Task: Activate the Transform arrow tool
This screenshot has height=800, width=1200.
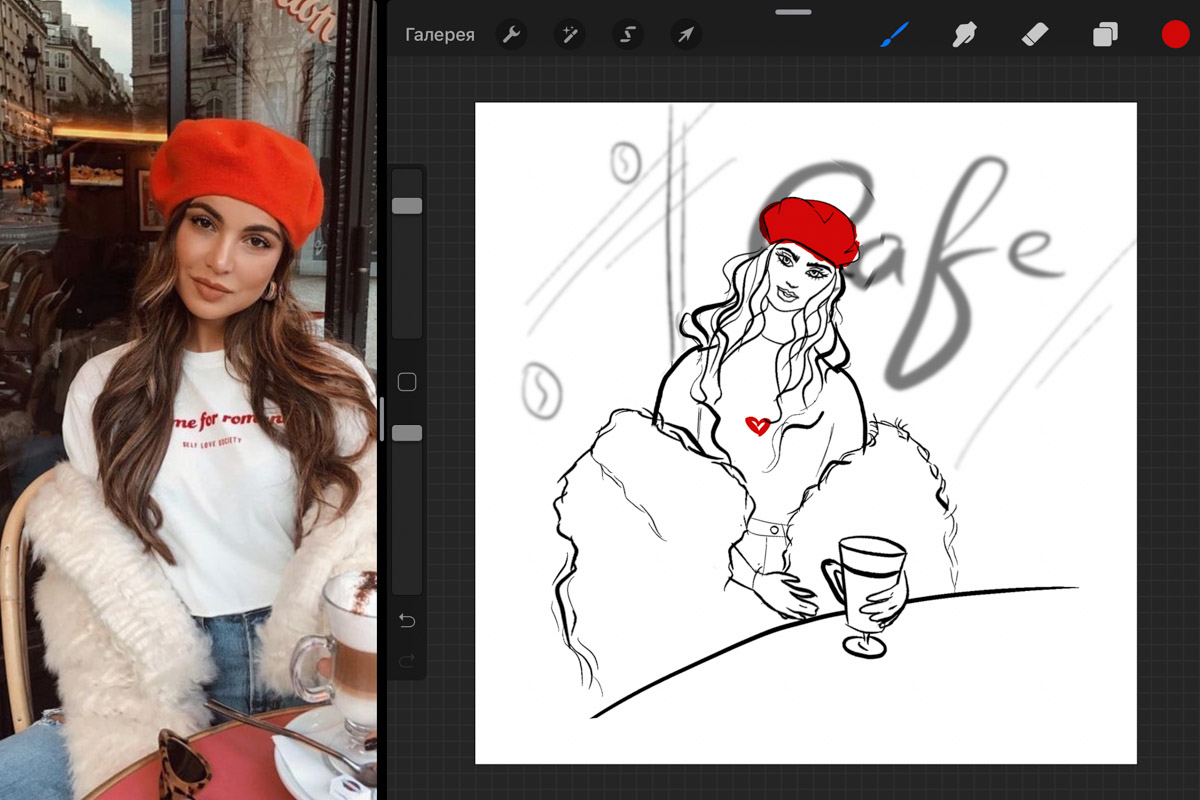Action: [686, 35]
